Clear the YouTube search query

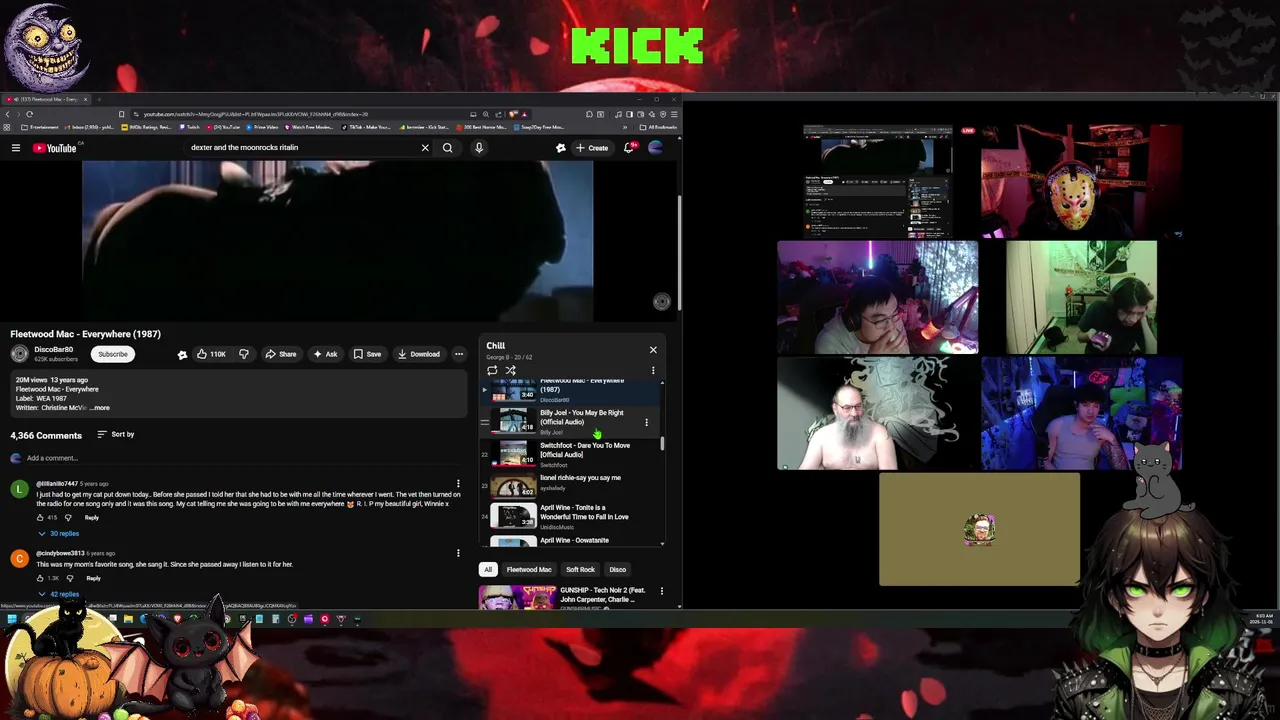click(425, 148)
